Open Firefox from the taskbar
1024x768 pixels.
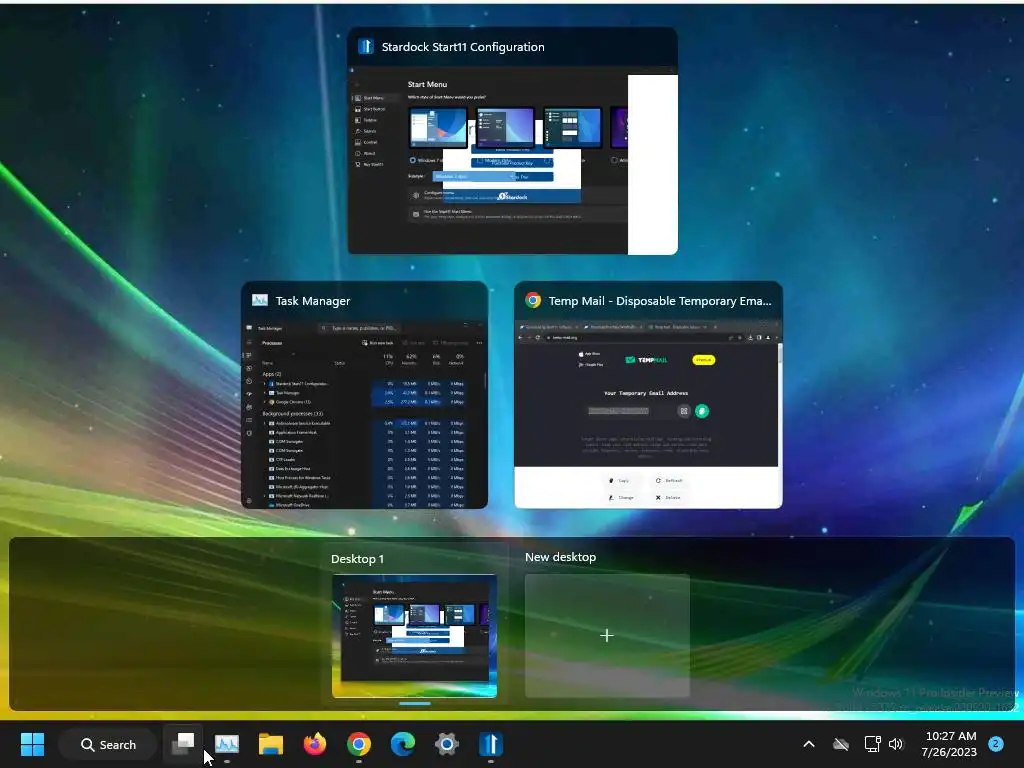coord(315,744)
